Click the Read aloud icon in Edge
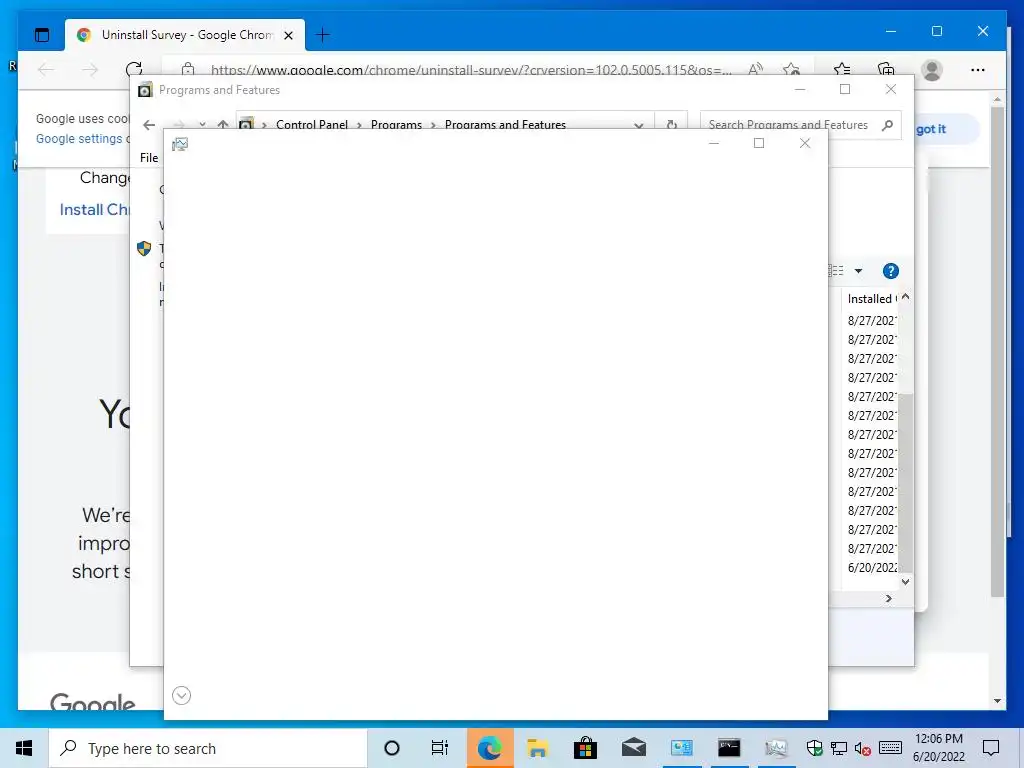The width and height of the screenshot is (1024, 768). pos(756,69)
